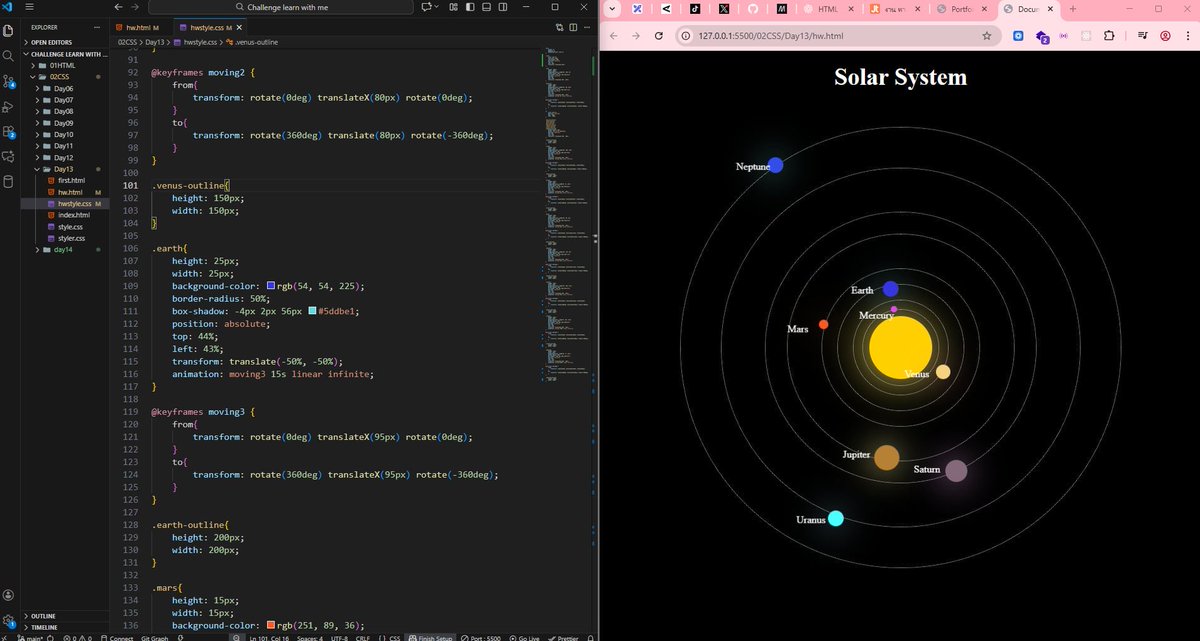Click the main branch indicator in the status bar
Image resolution: width=1200 pixels, height=641 pixels.
[x=29, y=637]
